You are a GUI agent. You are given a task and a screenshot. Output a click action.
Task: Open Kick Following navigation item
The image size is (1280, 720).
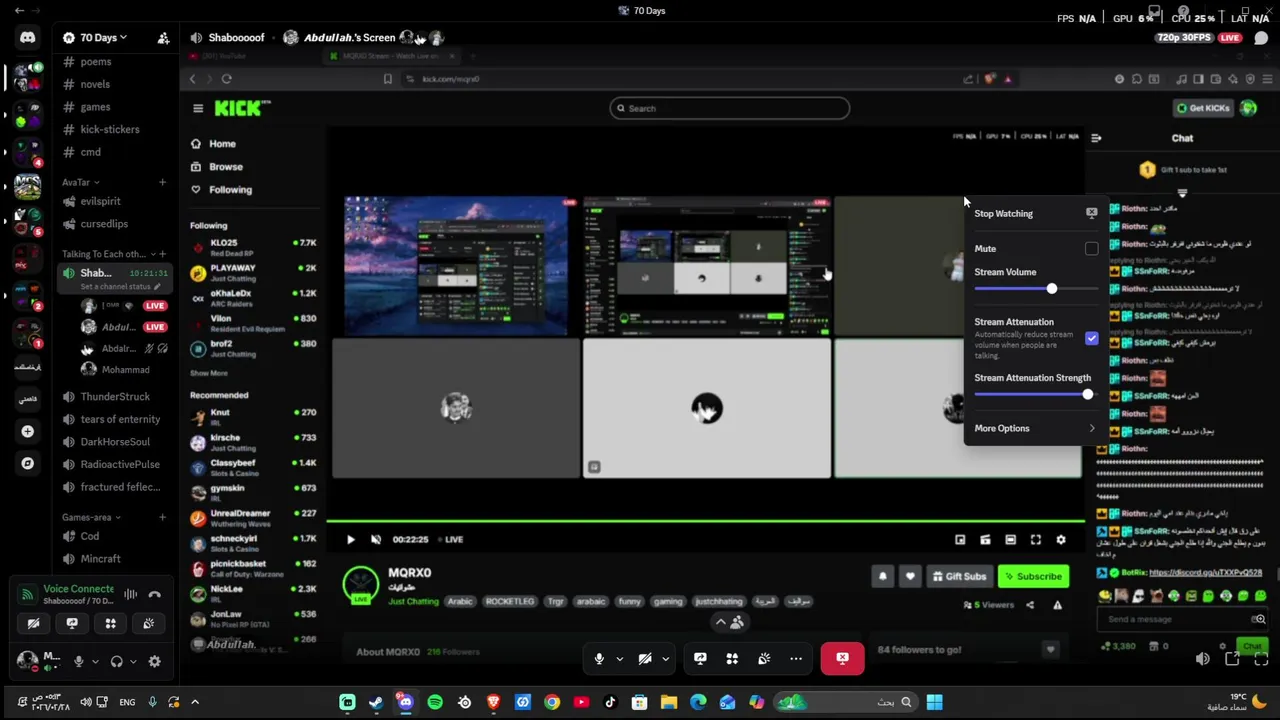[230, 190]
